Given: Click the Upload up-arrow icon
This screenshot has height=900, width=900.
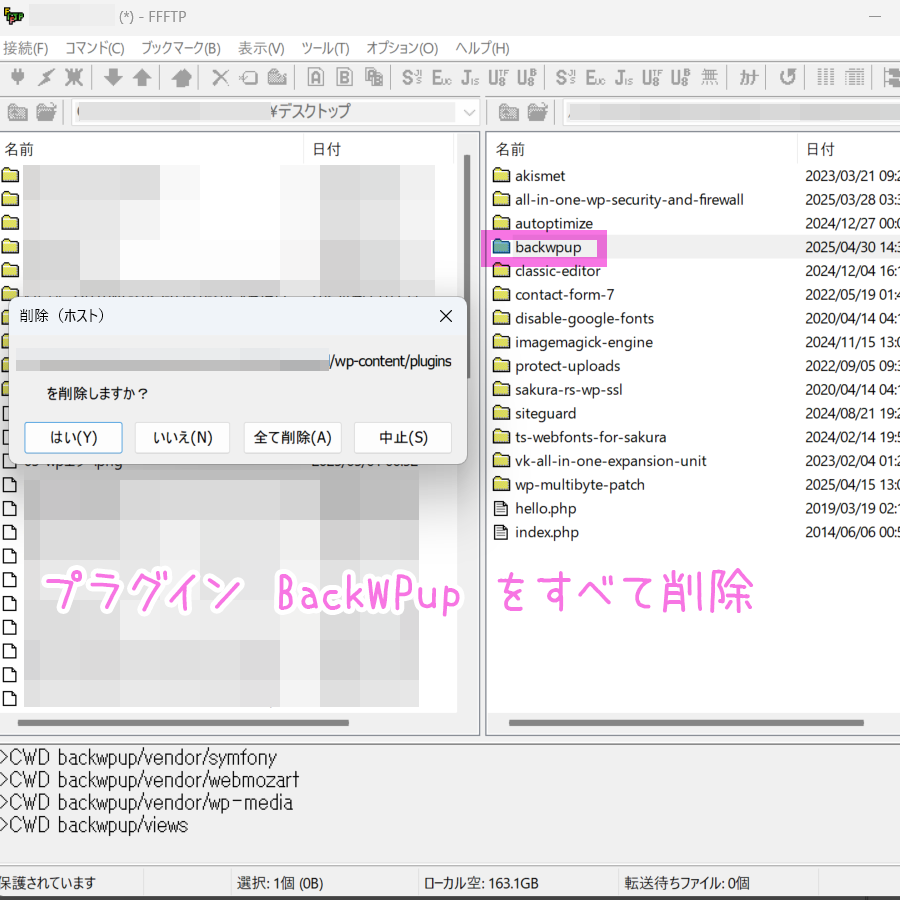Looking at the screenshot, I should [142, 77].
